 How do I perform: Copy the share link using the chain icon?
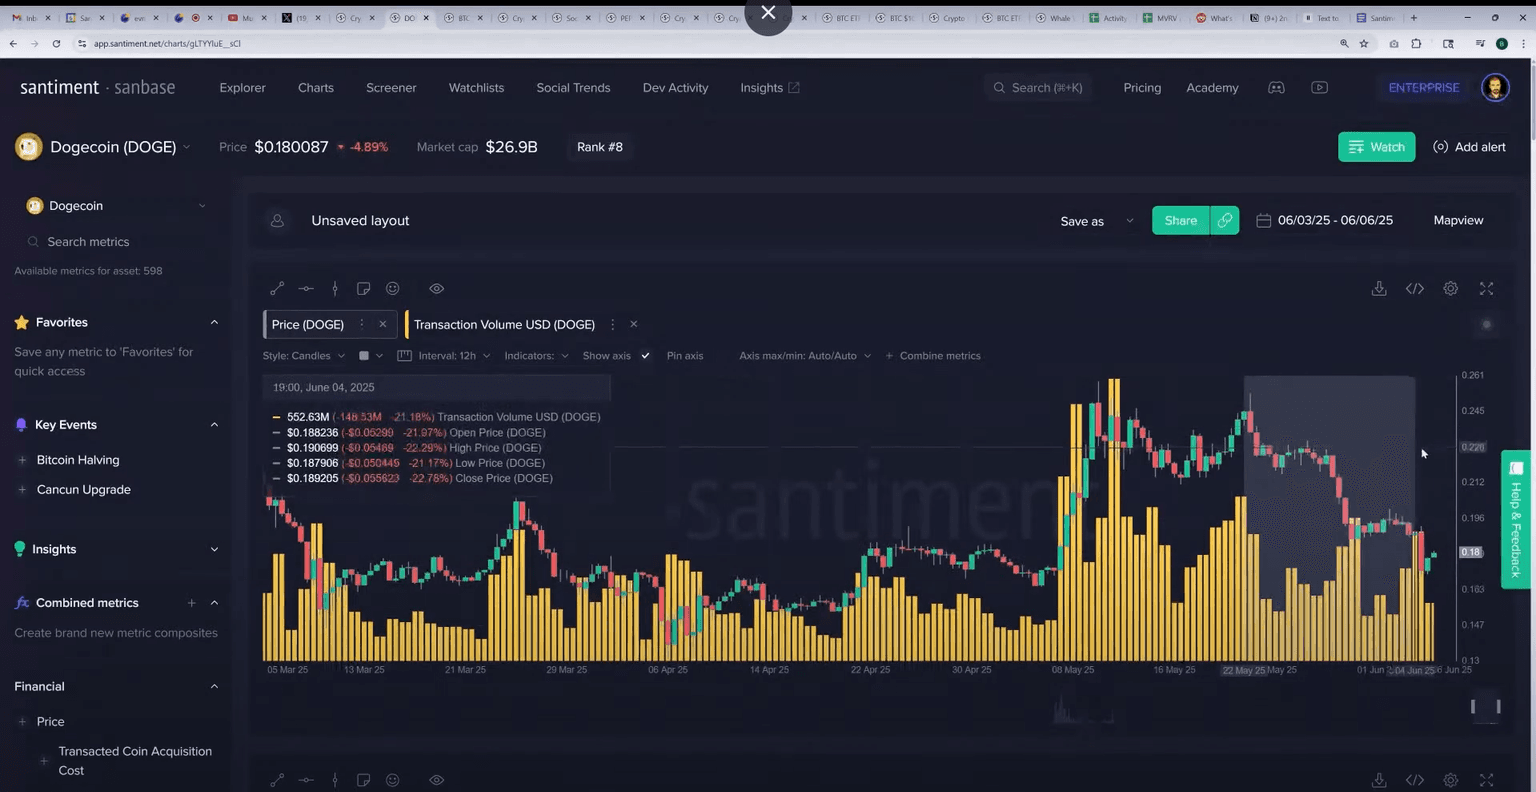tap(1224, 221)
